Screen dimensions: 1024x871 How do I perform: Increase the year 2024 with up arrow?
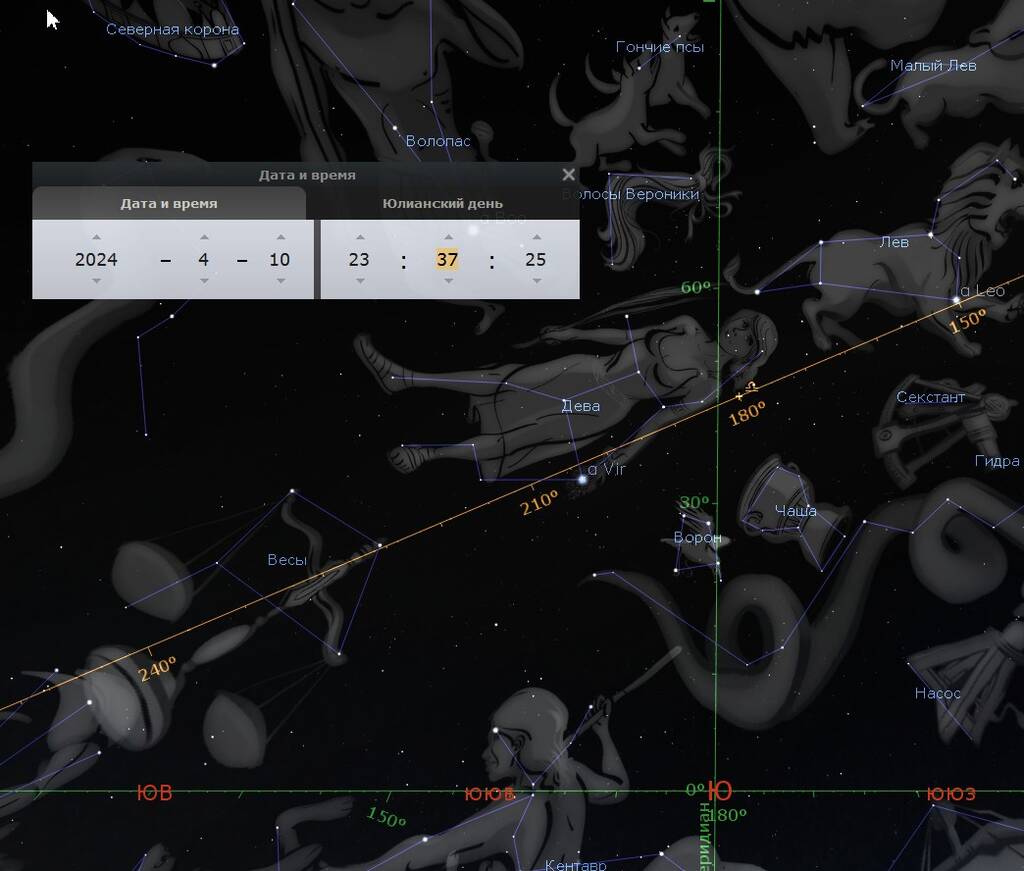pyautogui.click(x=97, y=237)
